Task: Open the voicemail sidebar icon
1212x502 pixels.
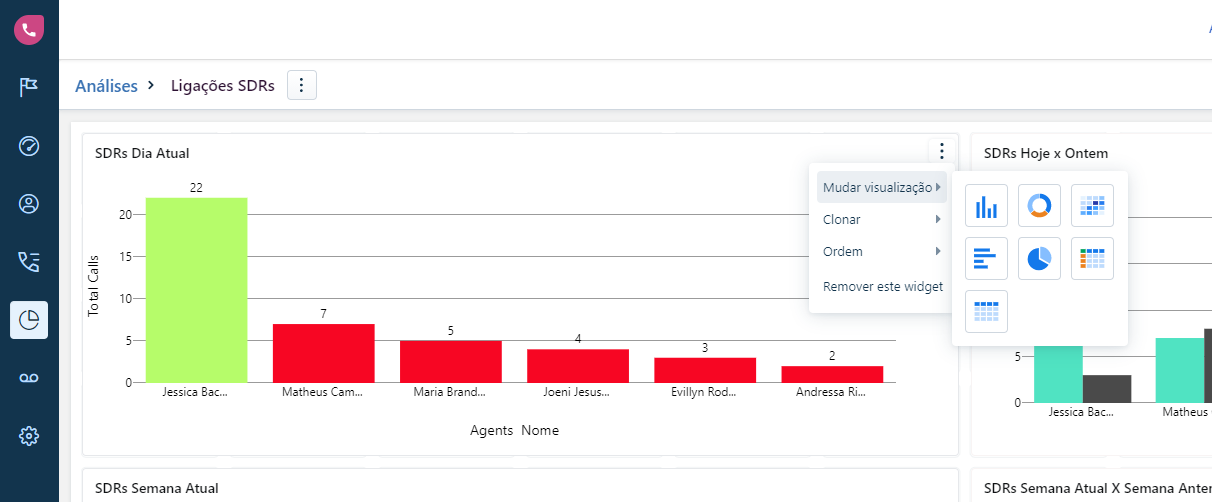Action: click(x=29, y=377)
